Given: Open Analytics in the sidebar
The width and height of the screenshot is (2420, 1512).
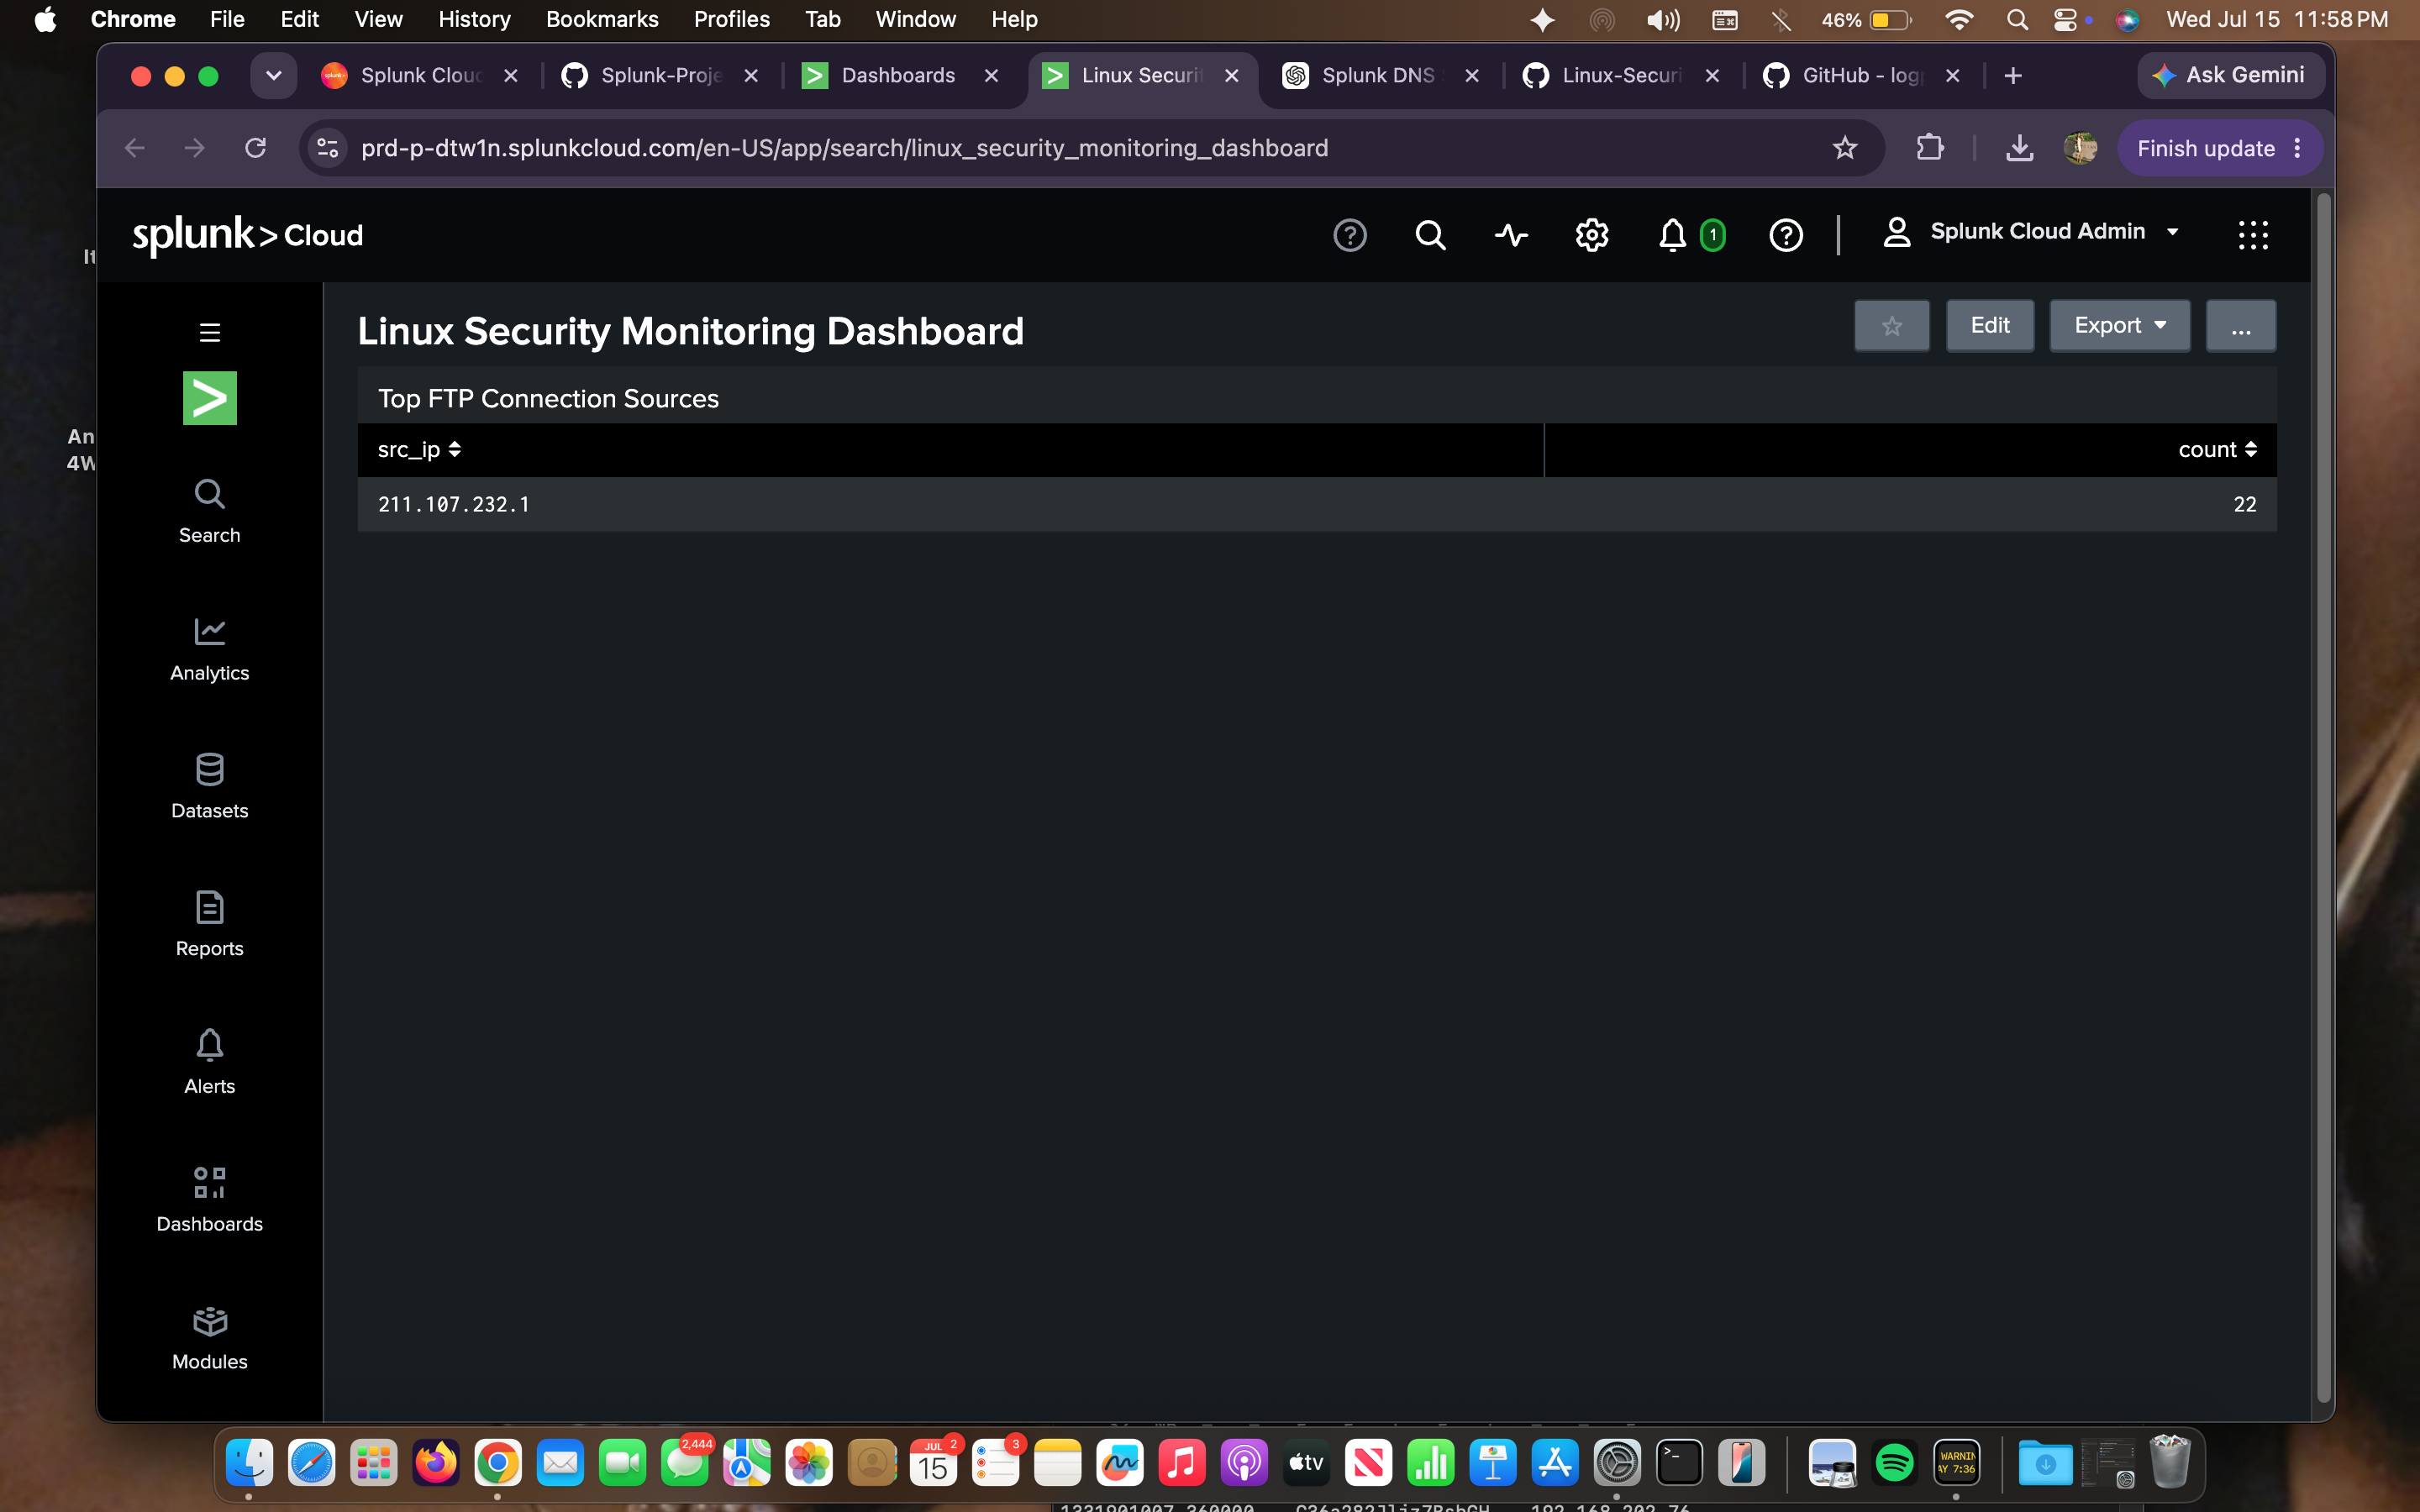Looking at the screenshot, I should point(209,649).
